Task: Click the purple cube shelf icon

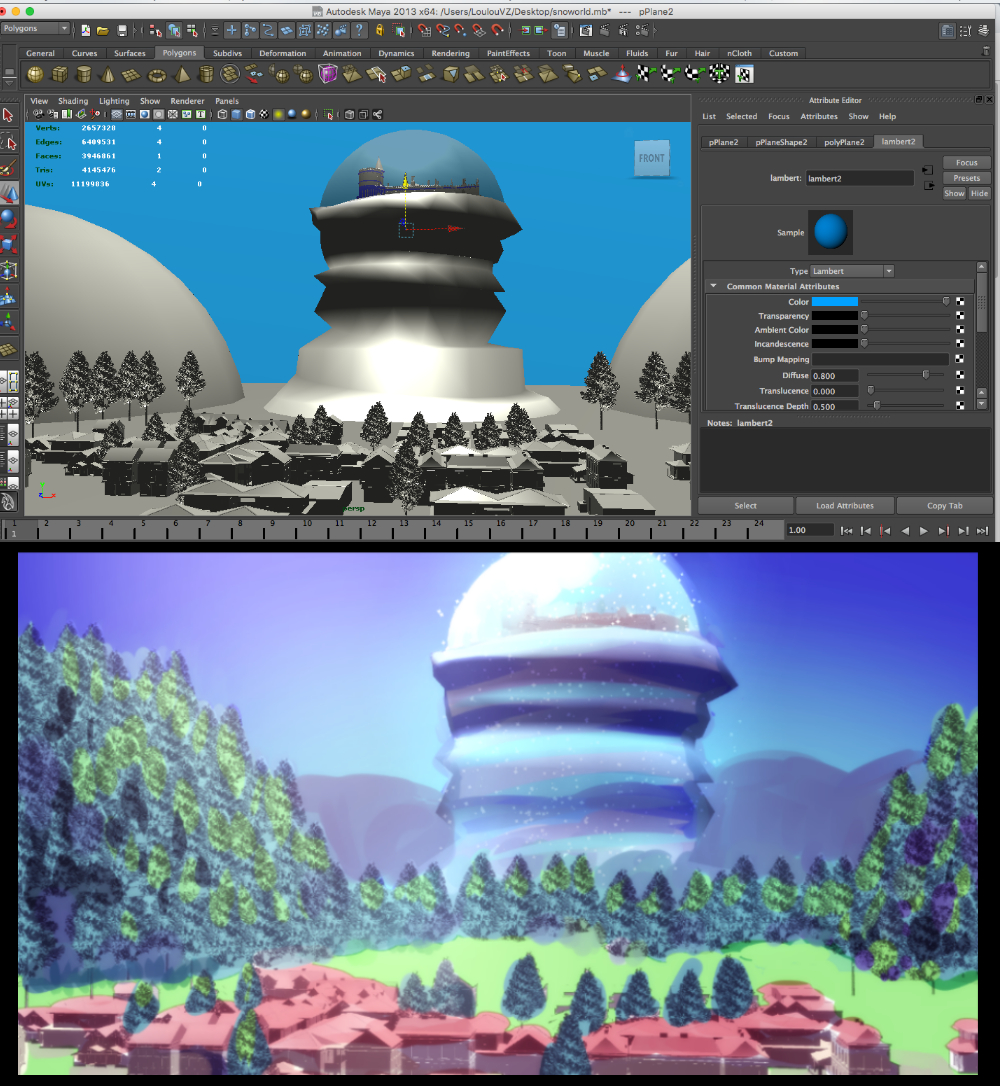Action: click(x=327, y=74)
